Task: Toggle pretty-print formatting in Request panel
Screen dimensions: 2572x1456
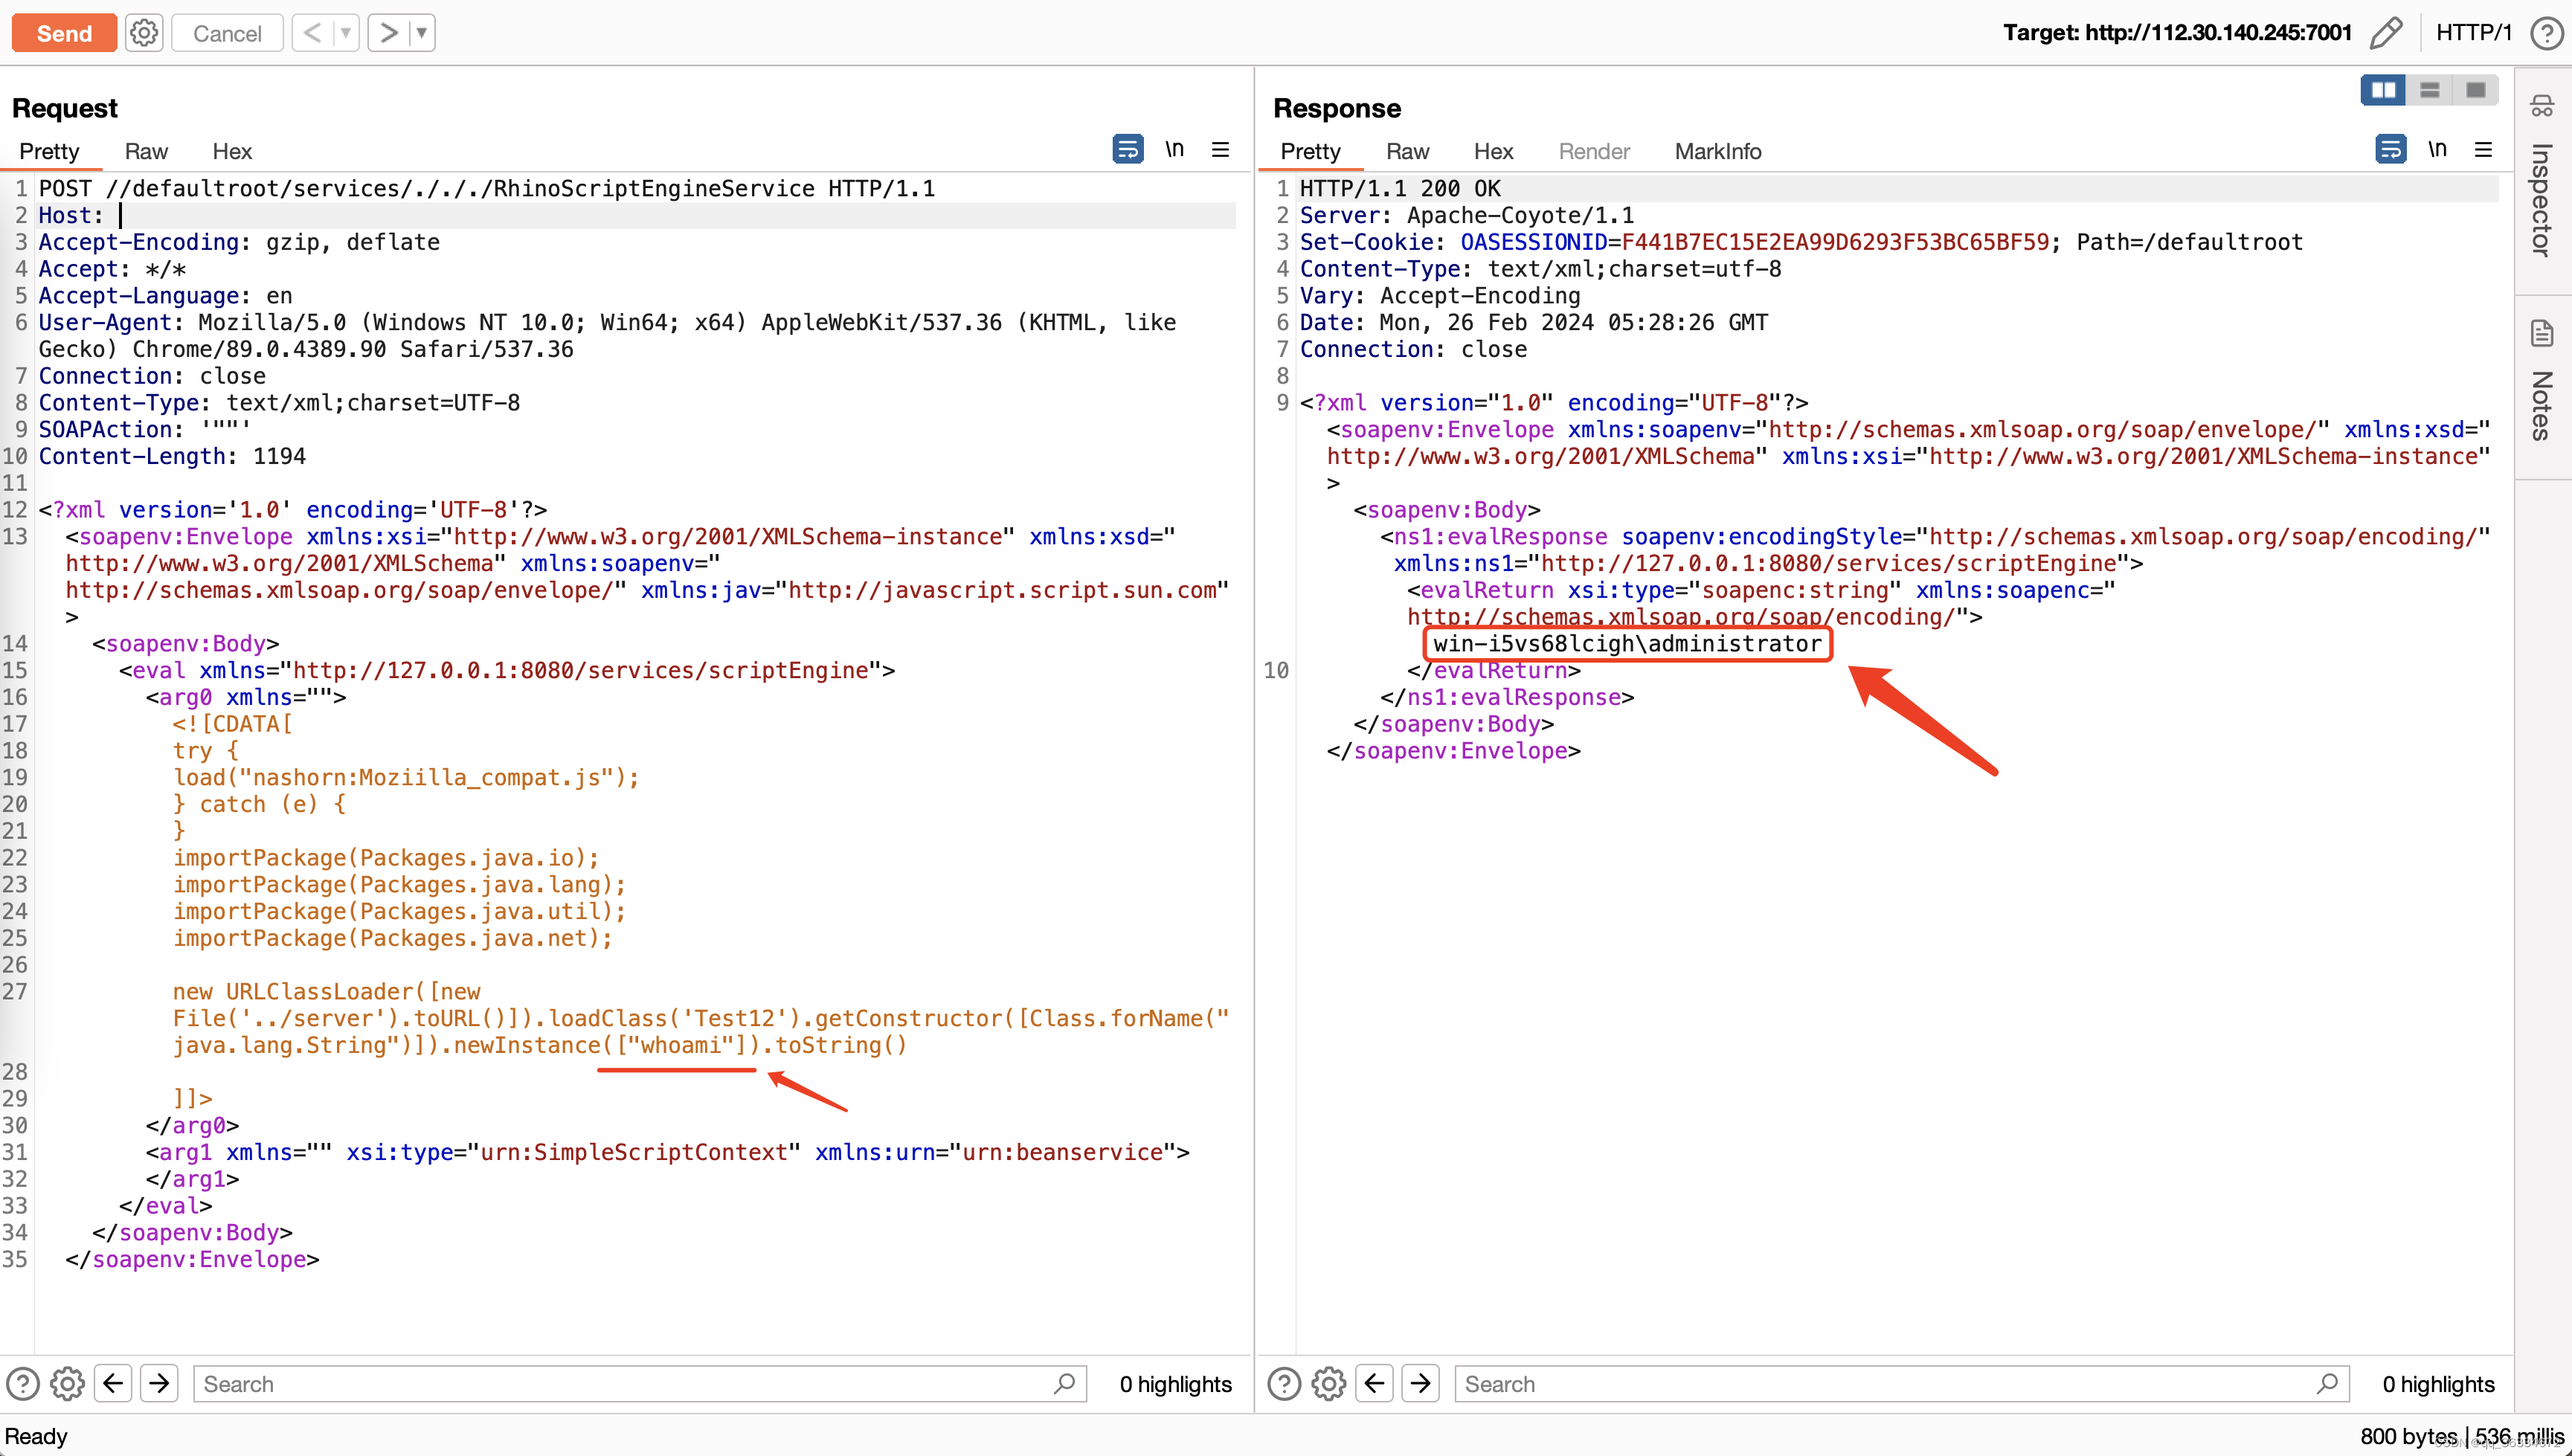Action: click(1127, 149)
